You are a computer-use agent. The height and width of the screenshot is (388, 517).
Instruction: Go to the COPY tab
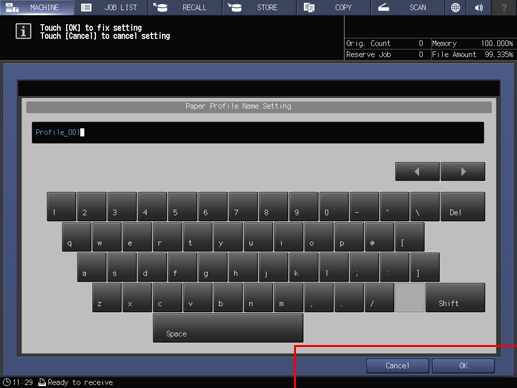[333, 7]
